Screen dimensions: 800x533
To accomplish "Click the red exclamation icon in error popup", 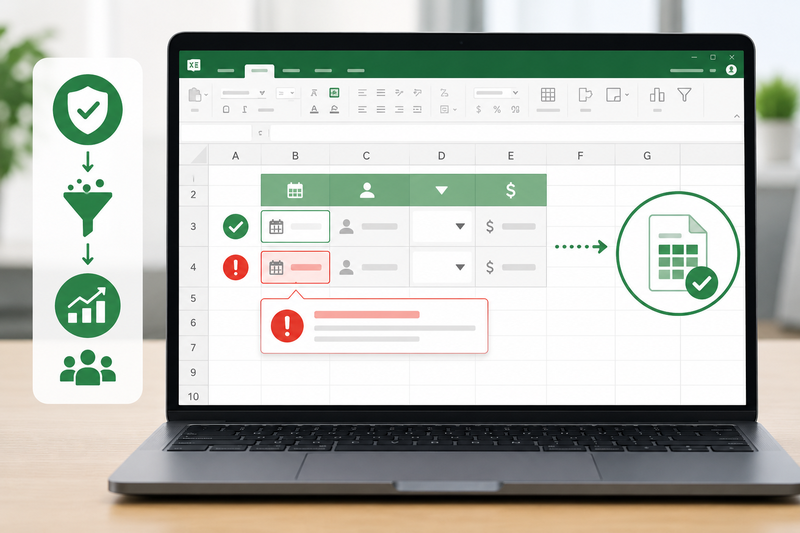I will (x=287, y=326).
